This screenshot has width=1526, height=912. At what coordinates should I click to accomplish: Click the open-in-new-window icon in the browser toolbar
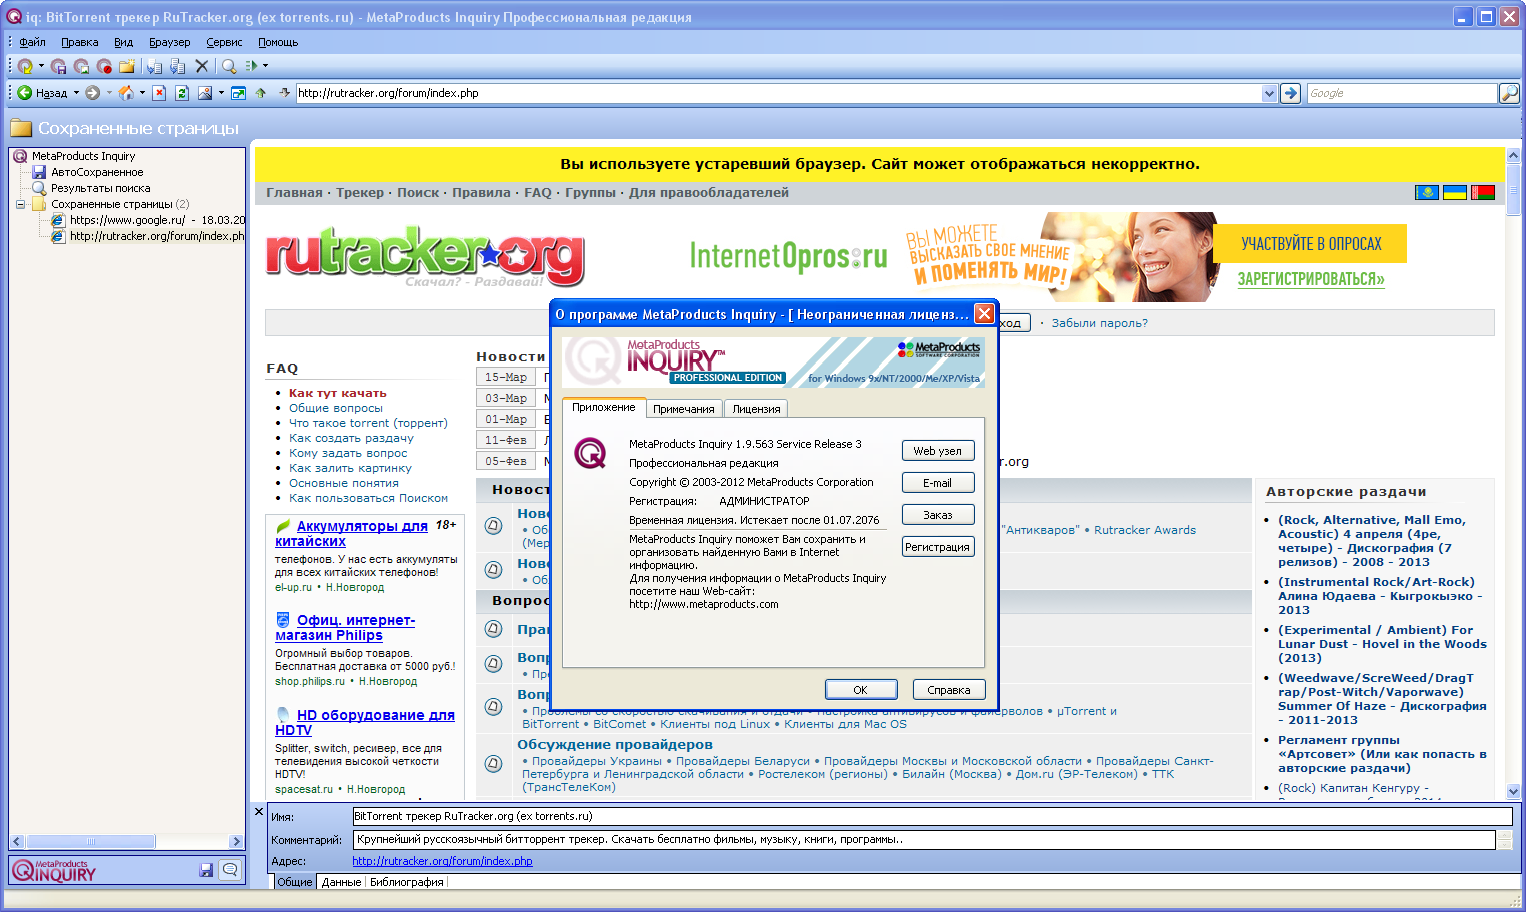click(x=238, y=93)
